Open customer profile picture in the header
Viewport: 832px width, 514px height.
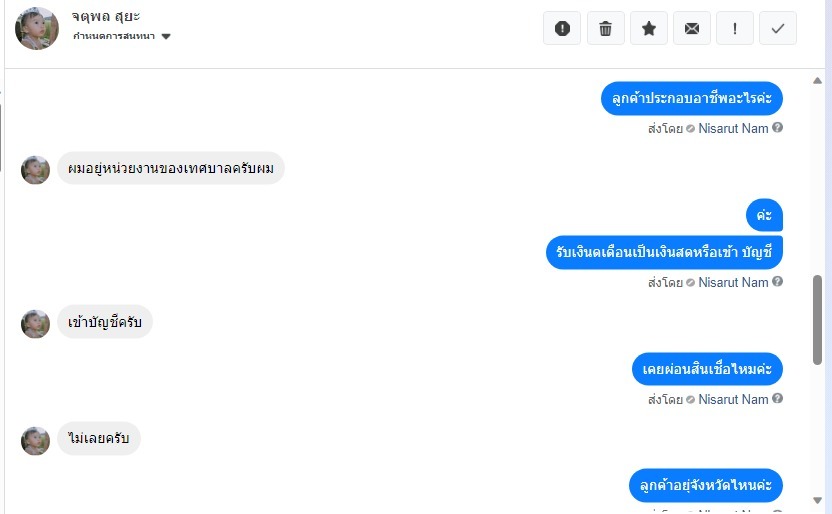[x=37, y=28]
